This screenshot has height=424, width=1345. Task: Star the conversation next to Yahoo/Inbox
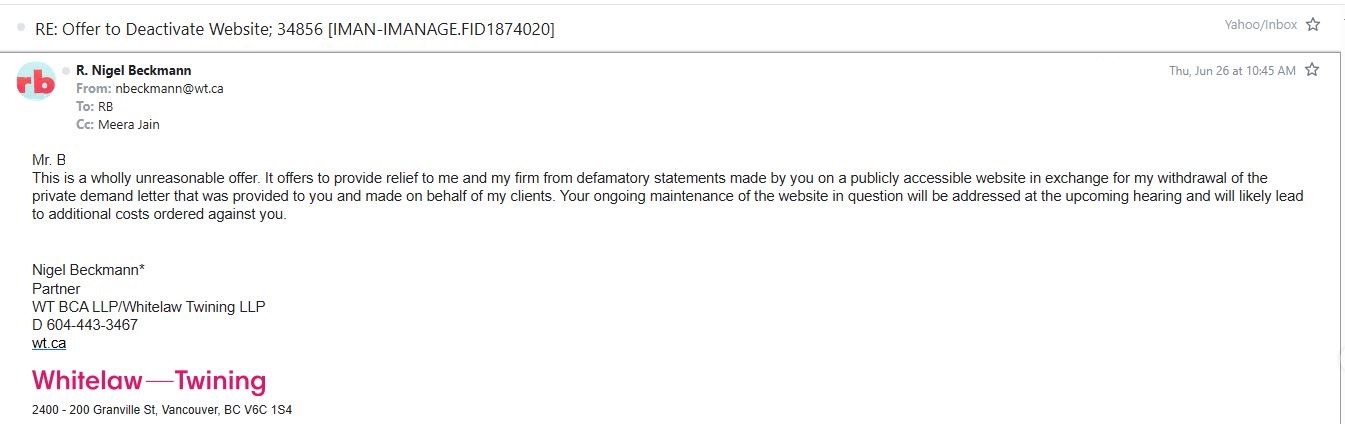coord(1313,25)
